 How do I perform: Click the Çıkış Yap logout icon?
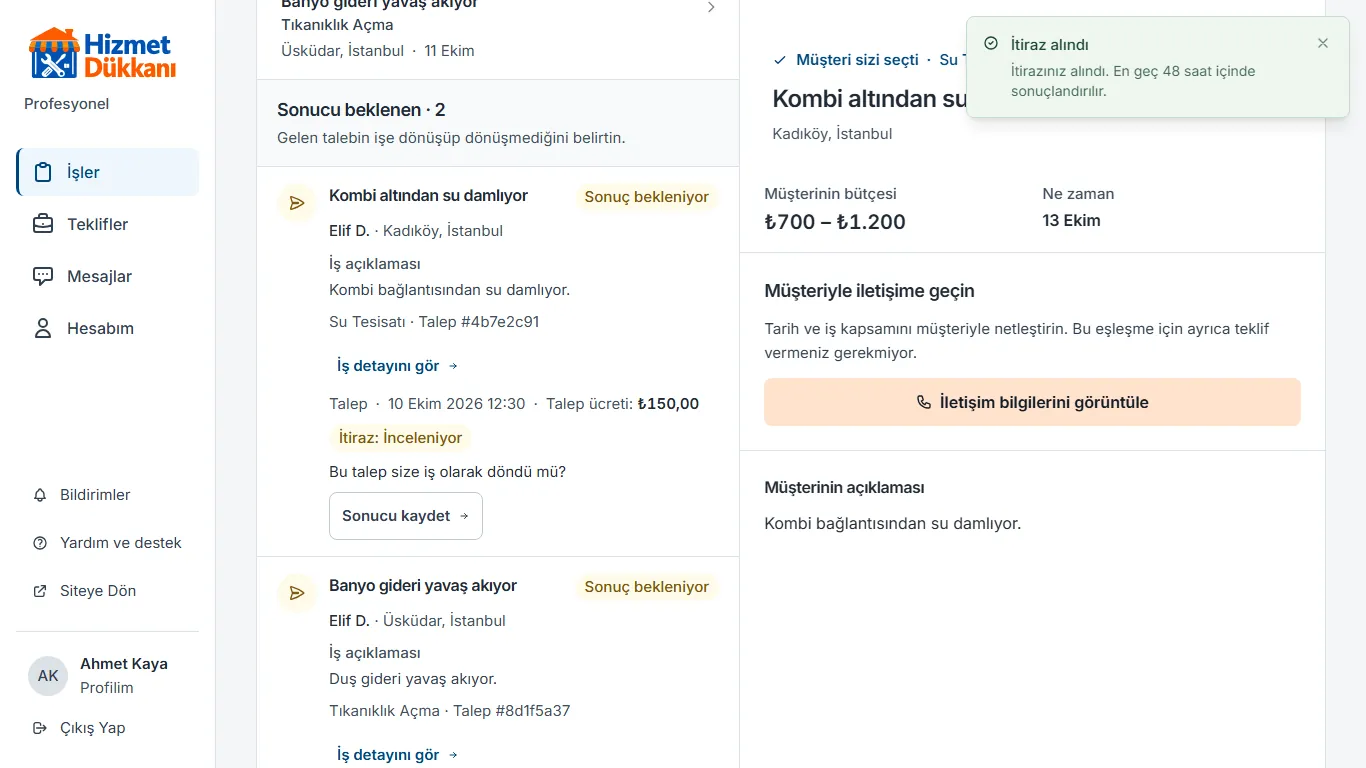coord(40,728)
